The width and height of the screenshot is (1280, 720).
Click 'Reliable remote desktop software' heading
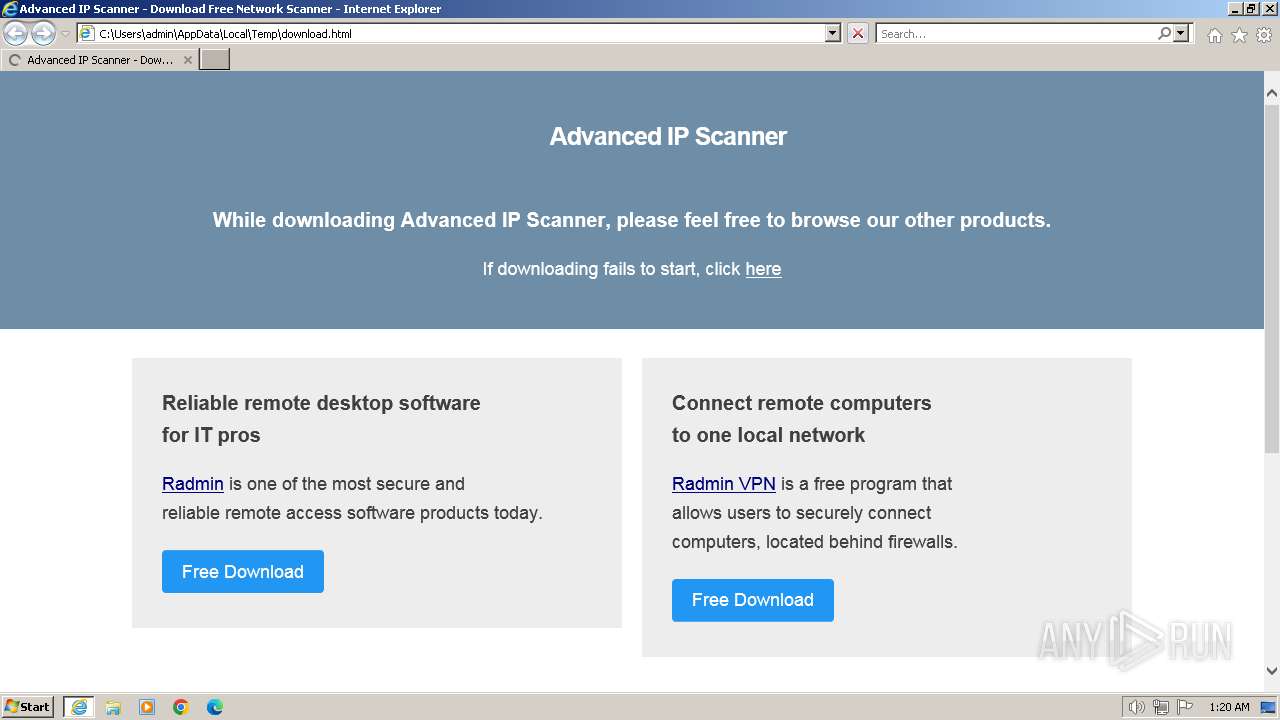click(321, 403)
